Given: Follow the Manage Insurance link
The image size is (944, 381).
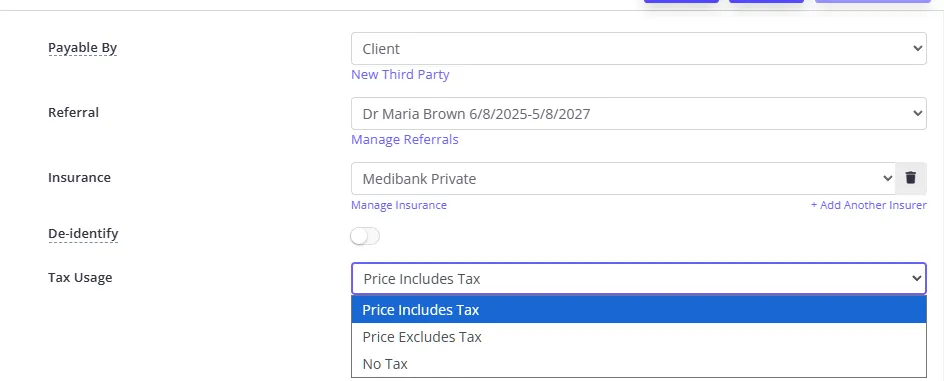Looking at the screenshot, I should pos(399,205).
